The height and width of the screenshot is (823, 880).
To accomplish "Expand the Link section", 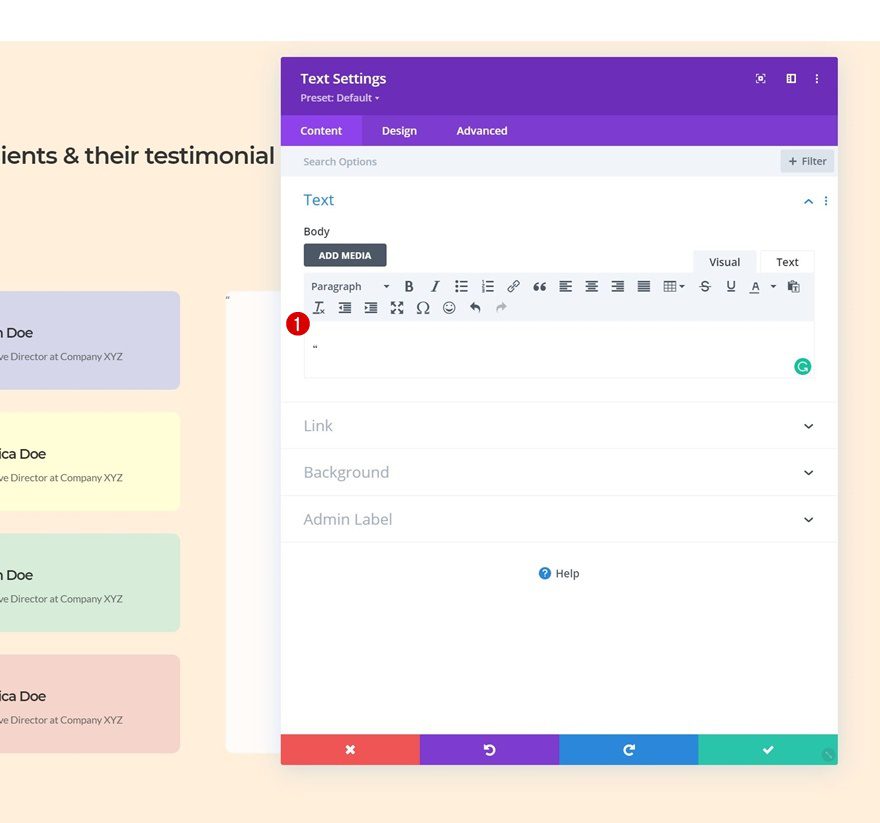I will coord(559,426).
